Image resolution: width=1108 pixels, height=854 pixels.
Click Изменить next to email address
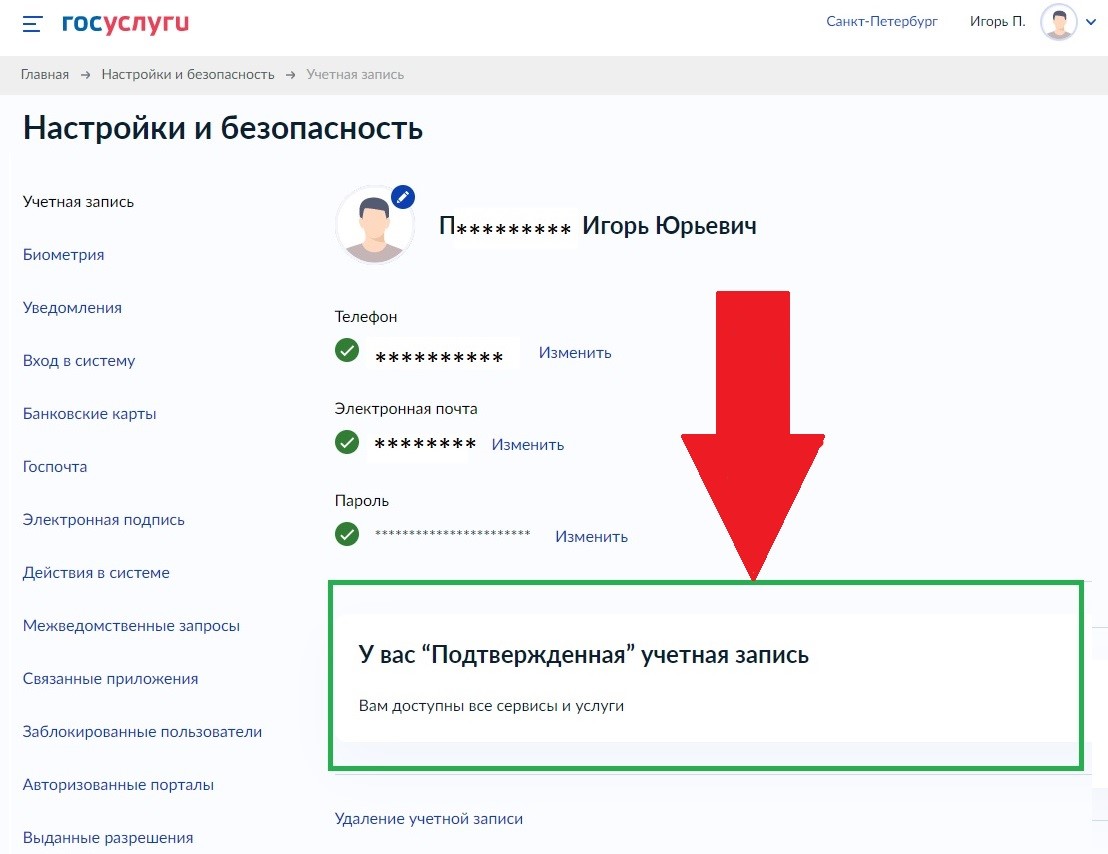527,445
